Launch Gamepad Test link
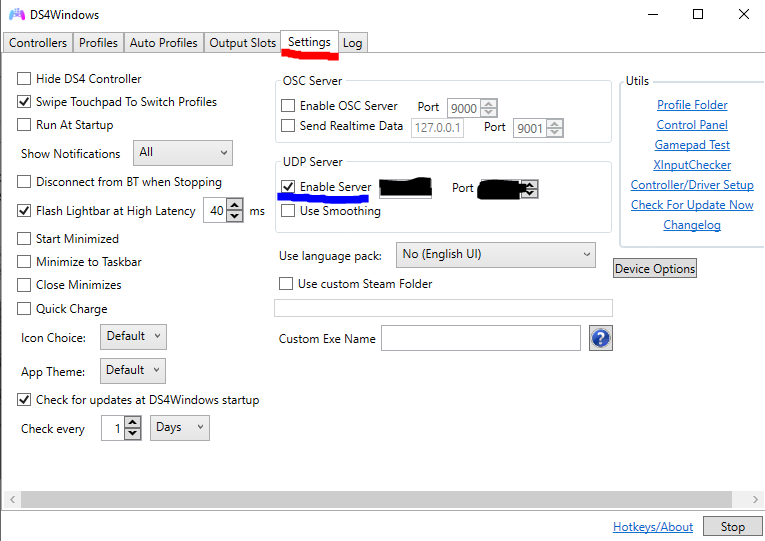The image size is (765, 541). (x=692, y=145)
